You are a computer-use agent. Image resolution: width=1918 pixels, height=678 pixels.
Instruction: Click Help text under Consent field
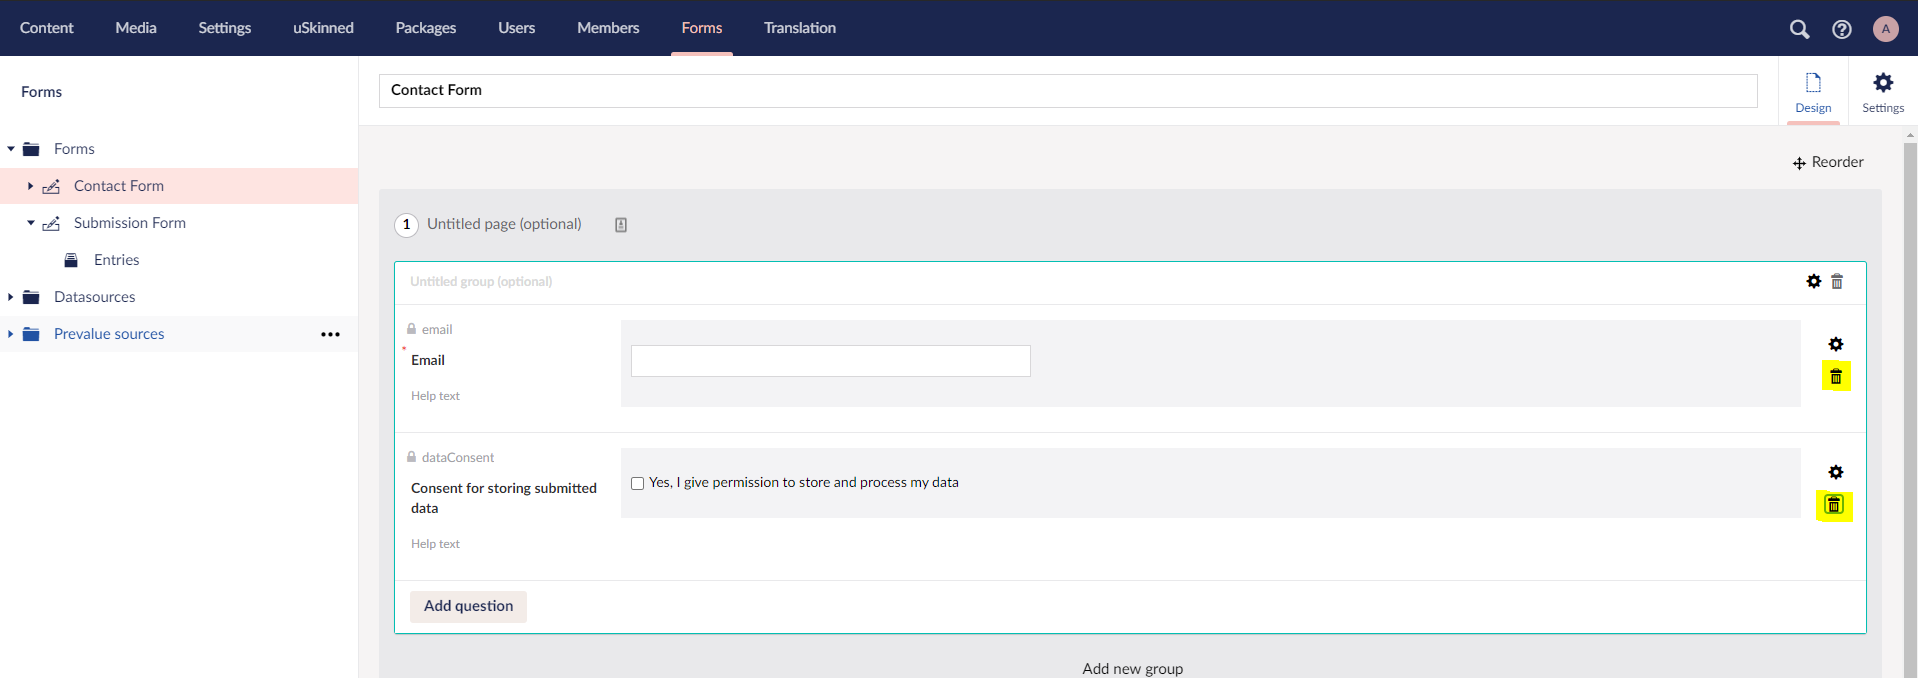pyautogui.click(x=435, y=544)
